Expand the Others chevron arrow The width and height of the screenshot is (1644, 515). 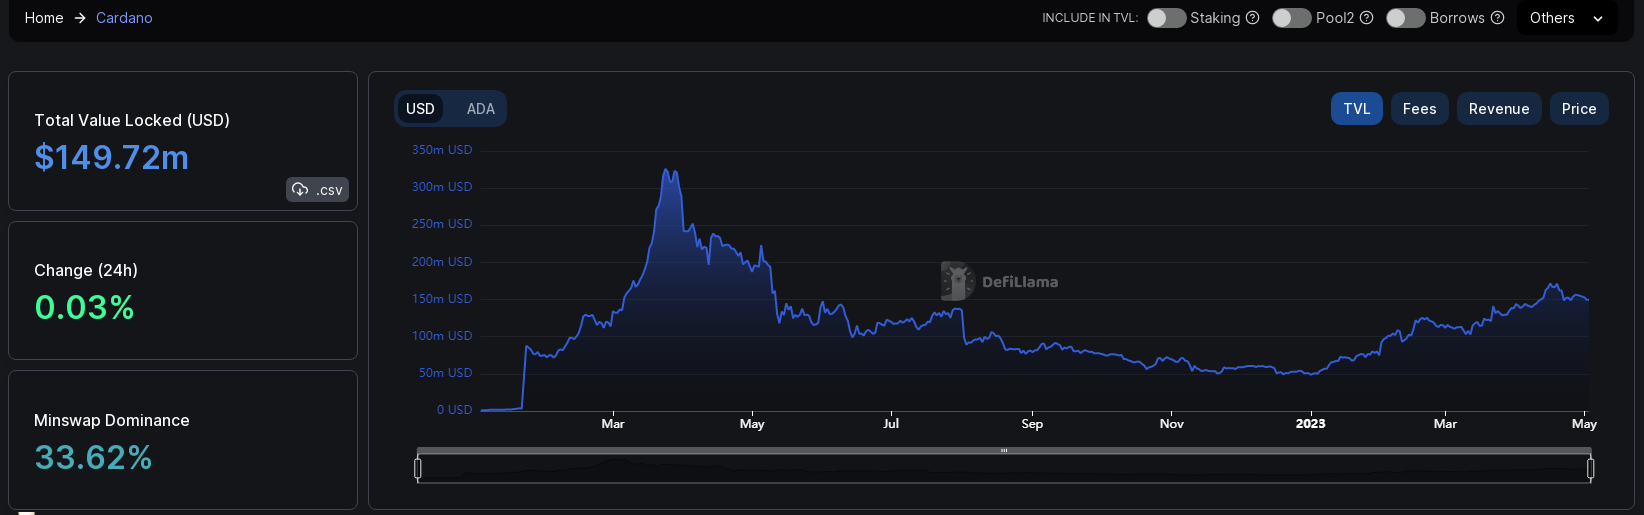point(1598,19)
